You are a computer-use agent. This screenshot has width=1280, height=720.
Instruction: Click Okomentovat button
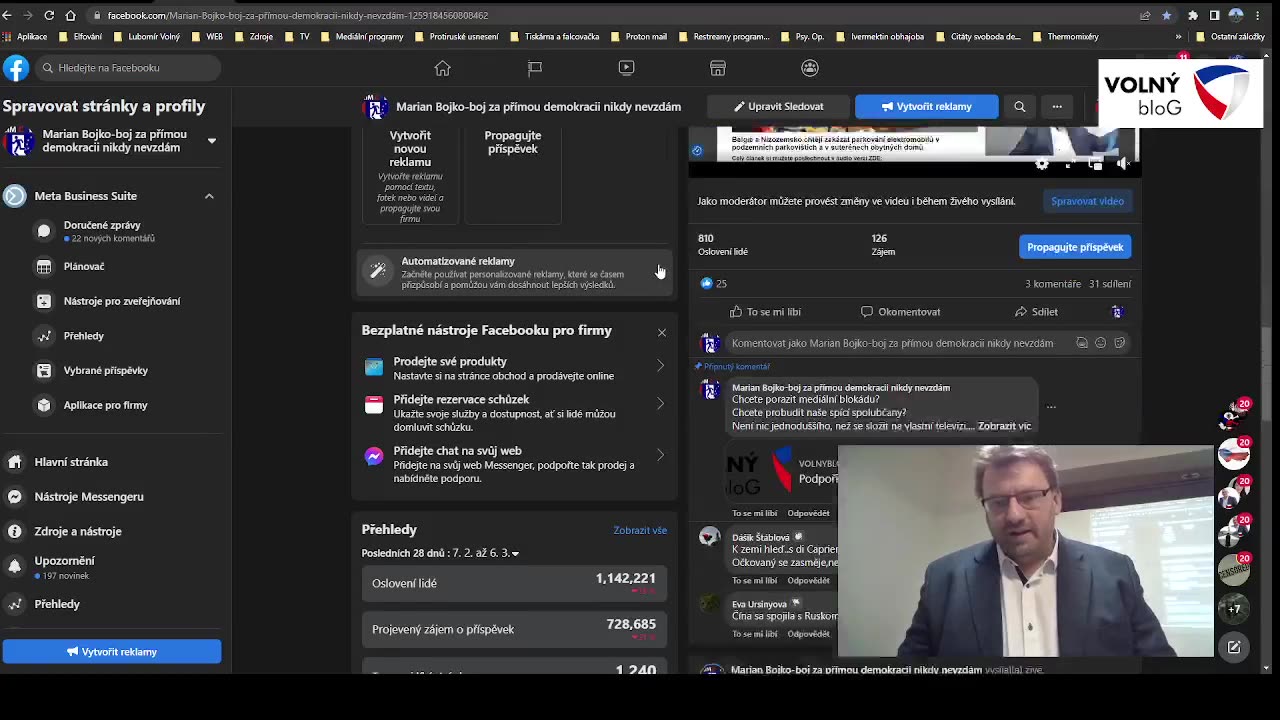(x=900, y=312)
